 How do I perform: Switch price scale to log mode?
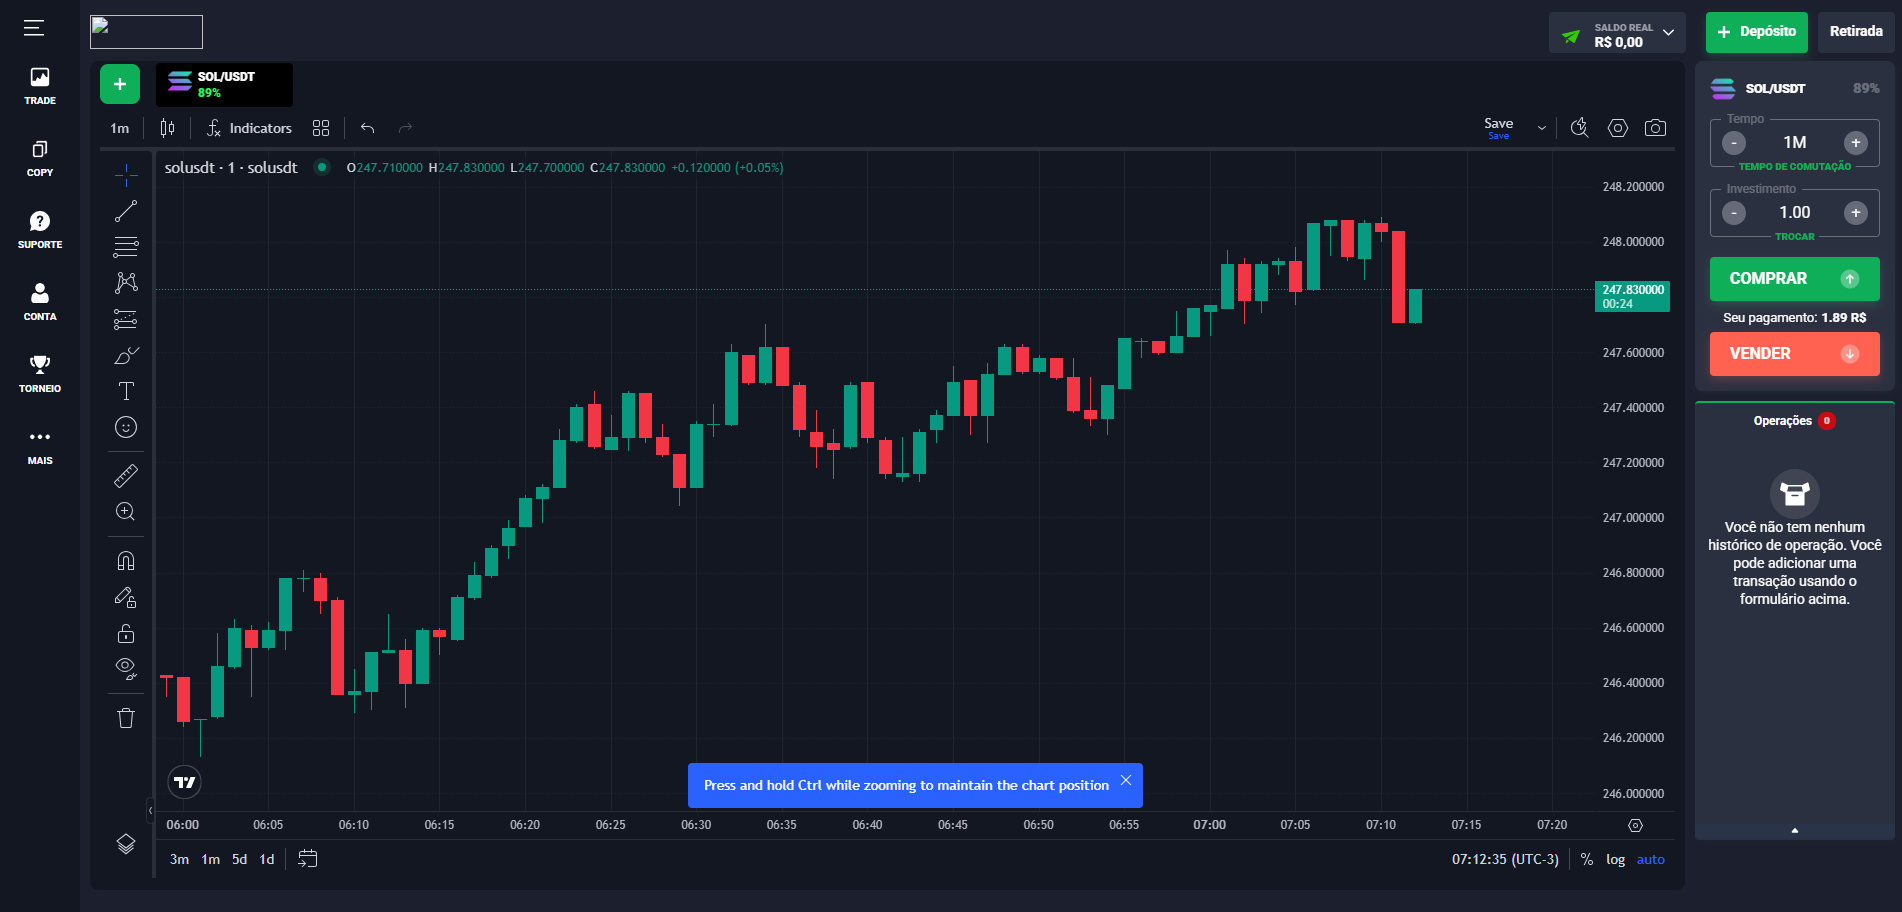tap(1615, 859)
